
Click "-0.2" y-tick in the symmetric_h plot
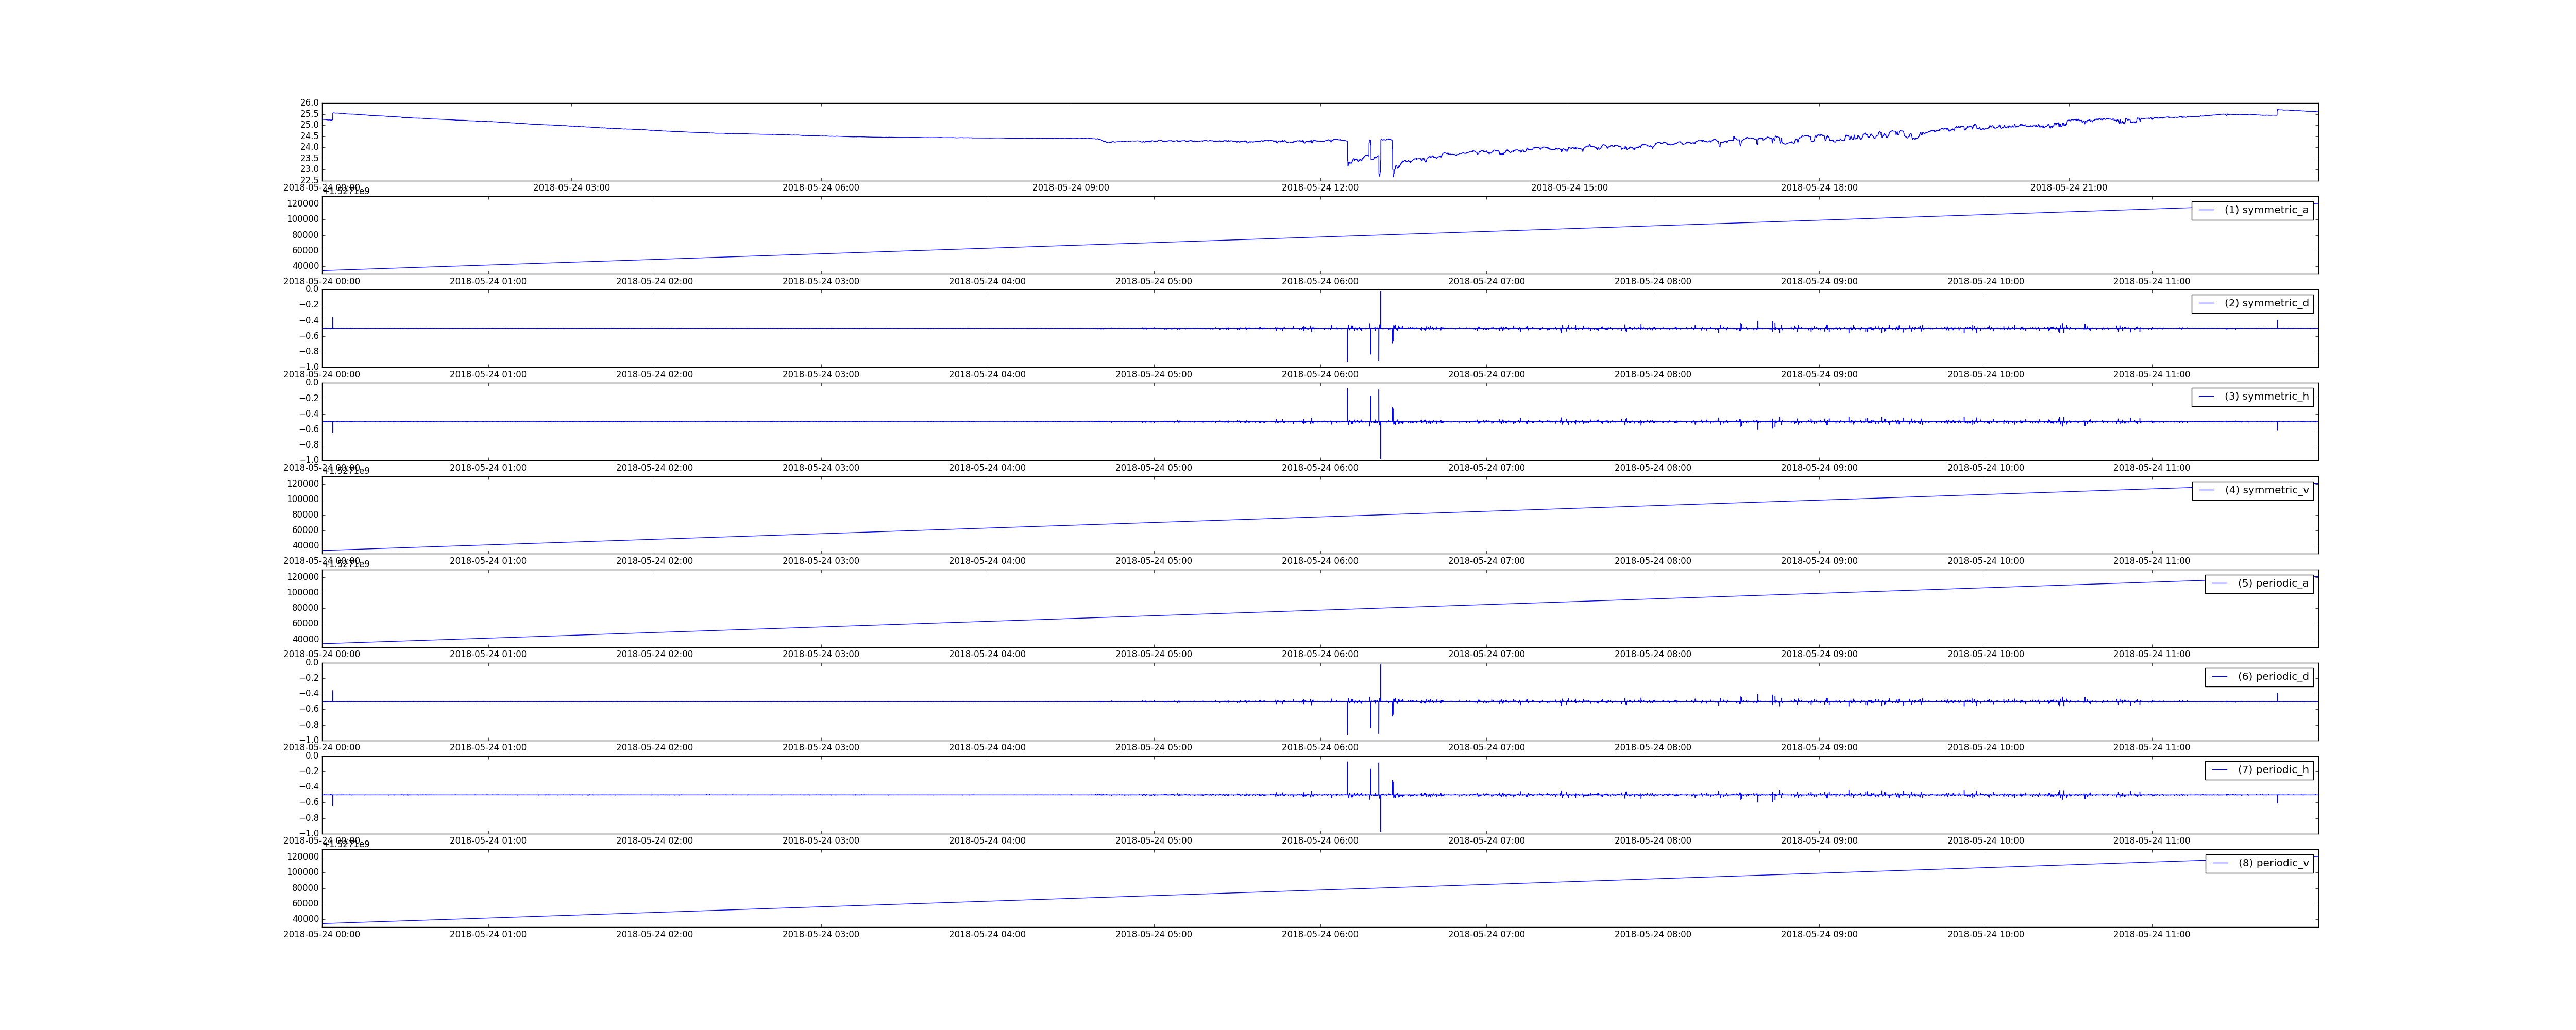click(308, 398)
